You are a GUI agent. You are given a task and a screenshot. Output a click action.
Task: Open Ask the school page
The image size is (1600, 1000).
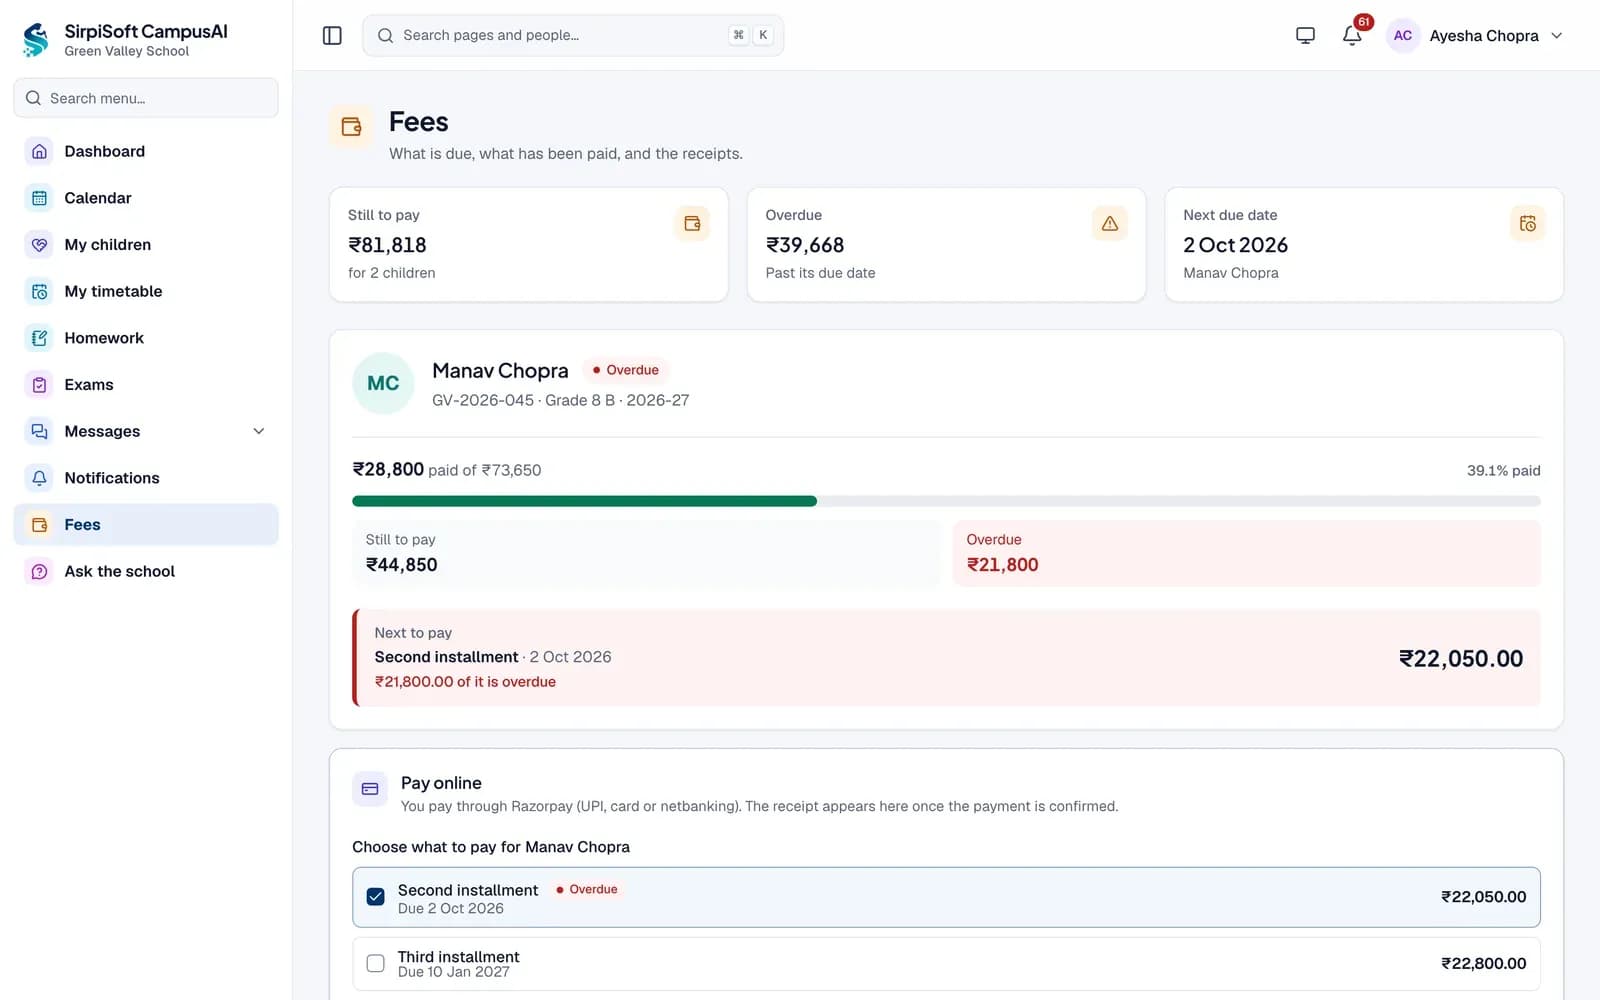click(146, 571)
